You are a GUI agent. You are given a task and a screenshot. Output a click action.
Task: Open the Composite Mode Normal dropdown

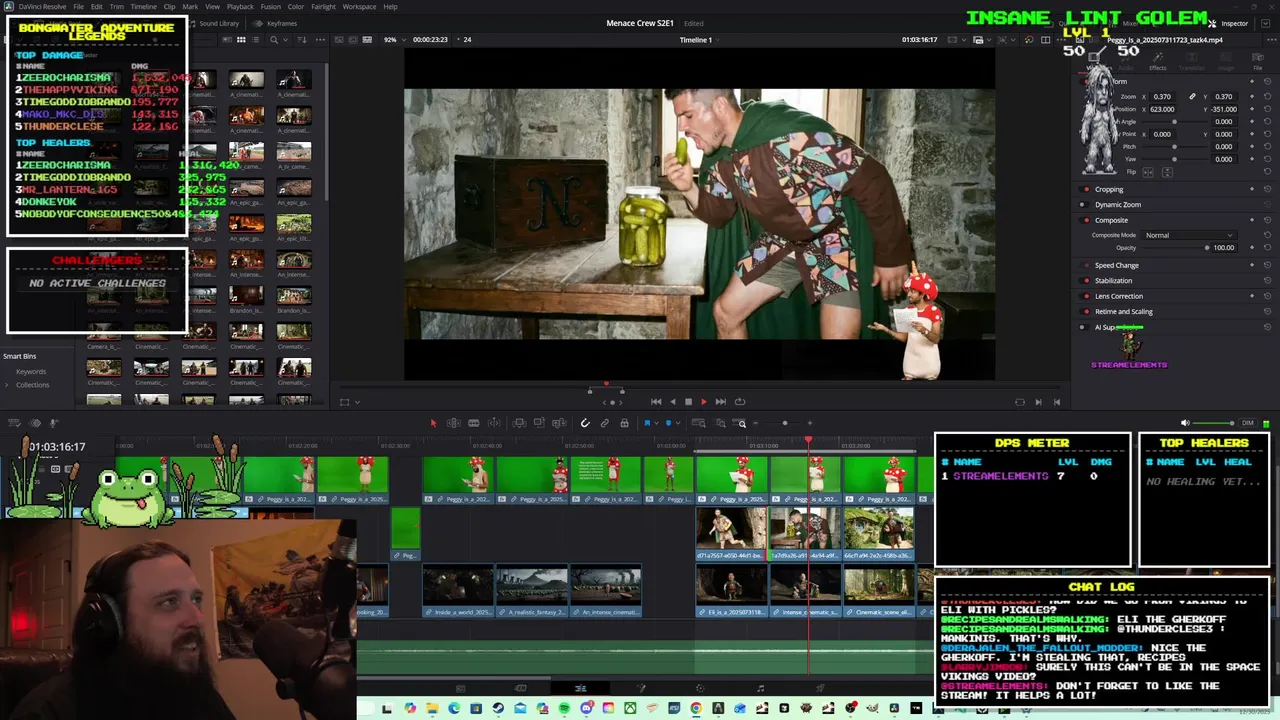coord(1189,235)
